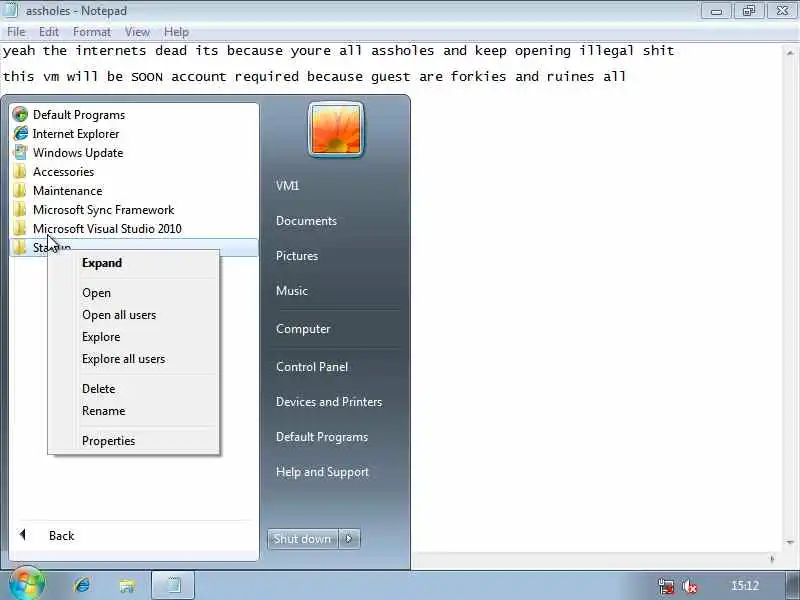800x600 pixels.
Task: Open Control Panel from the Start menu
Action: [312, 367]
